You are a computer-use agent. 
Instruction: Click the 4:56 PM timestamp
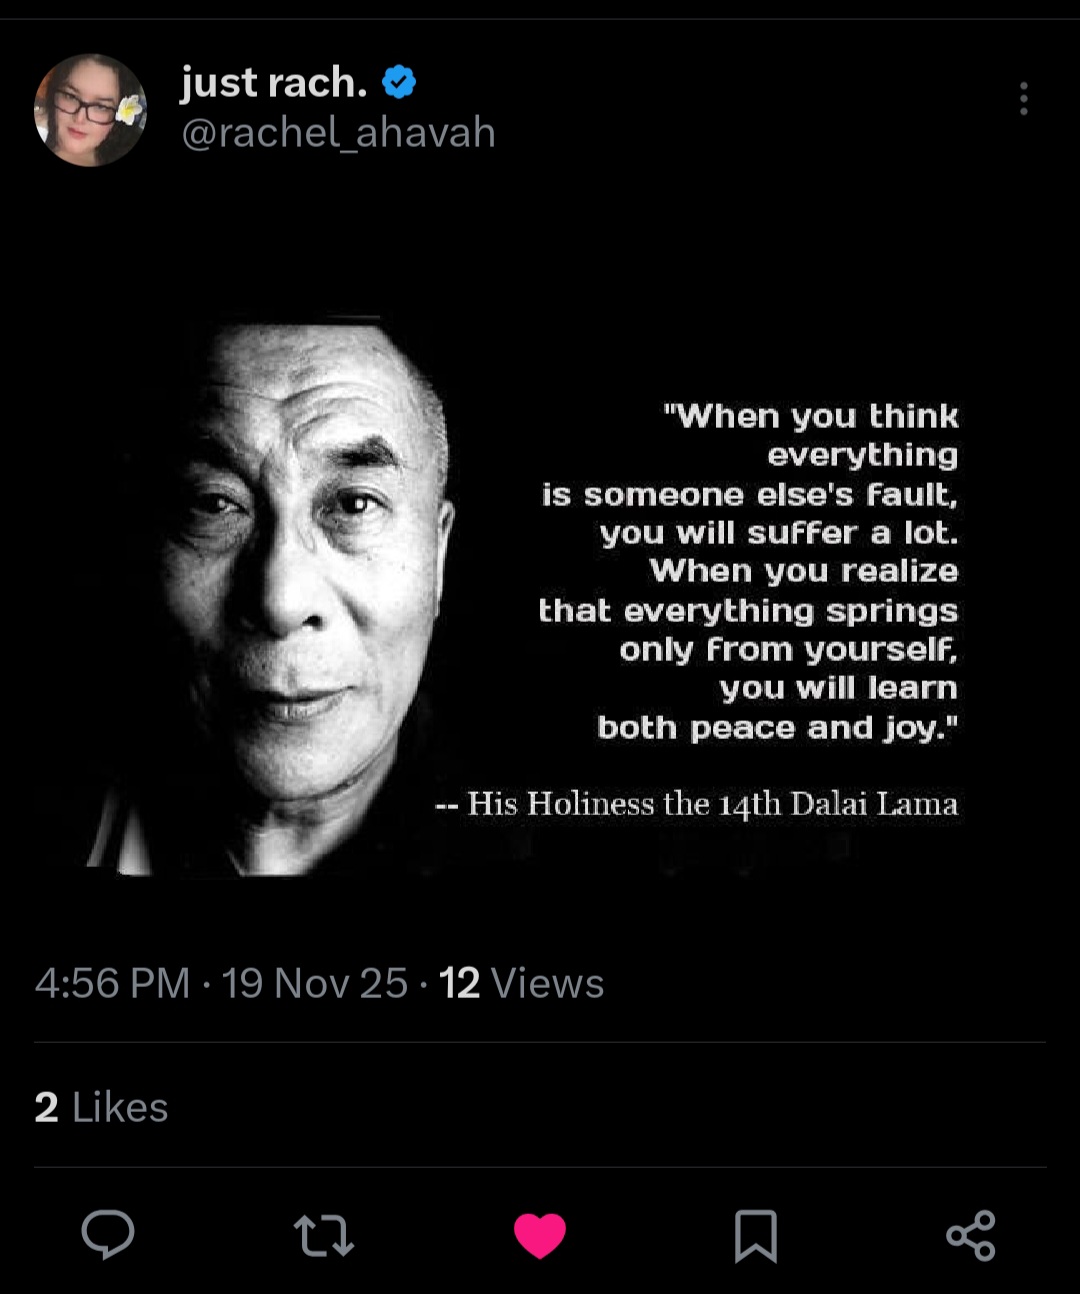click(x=112, y=983)
